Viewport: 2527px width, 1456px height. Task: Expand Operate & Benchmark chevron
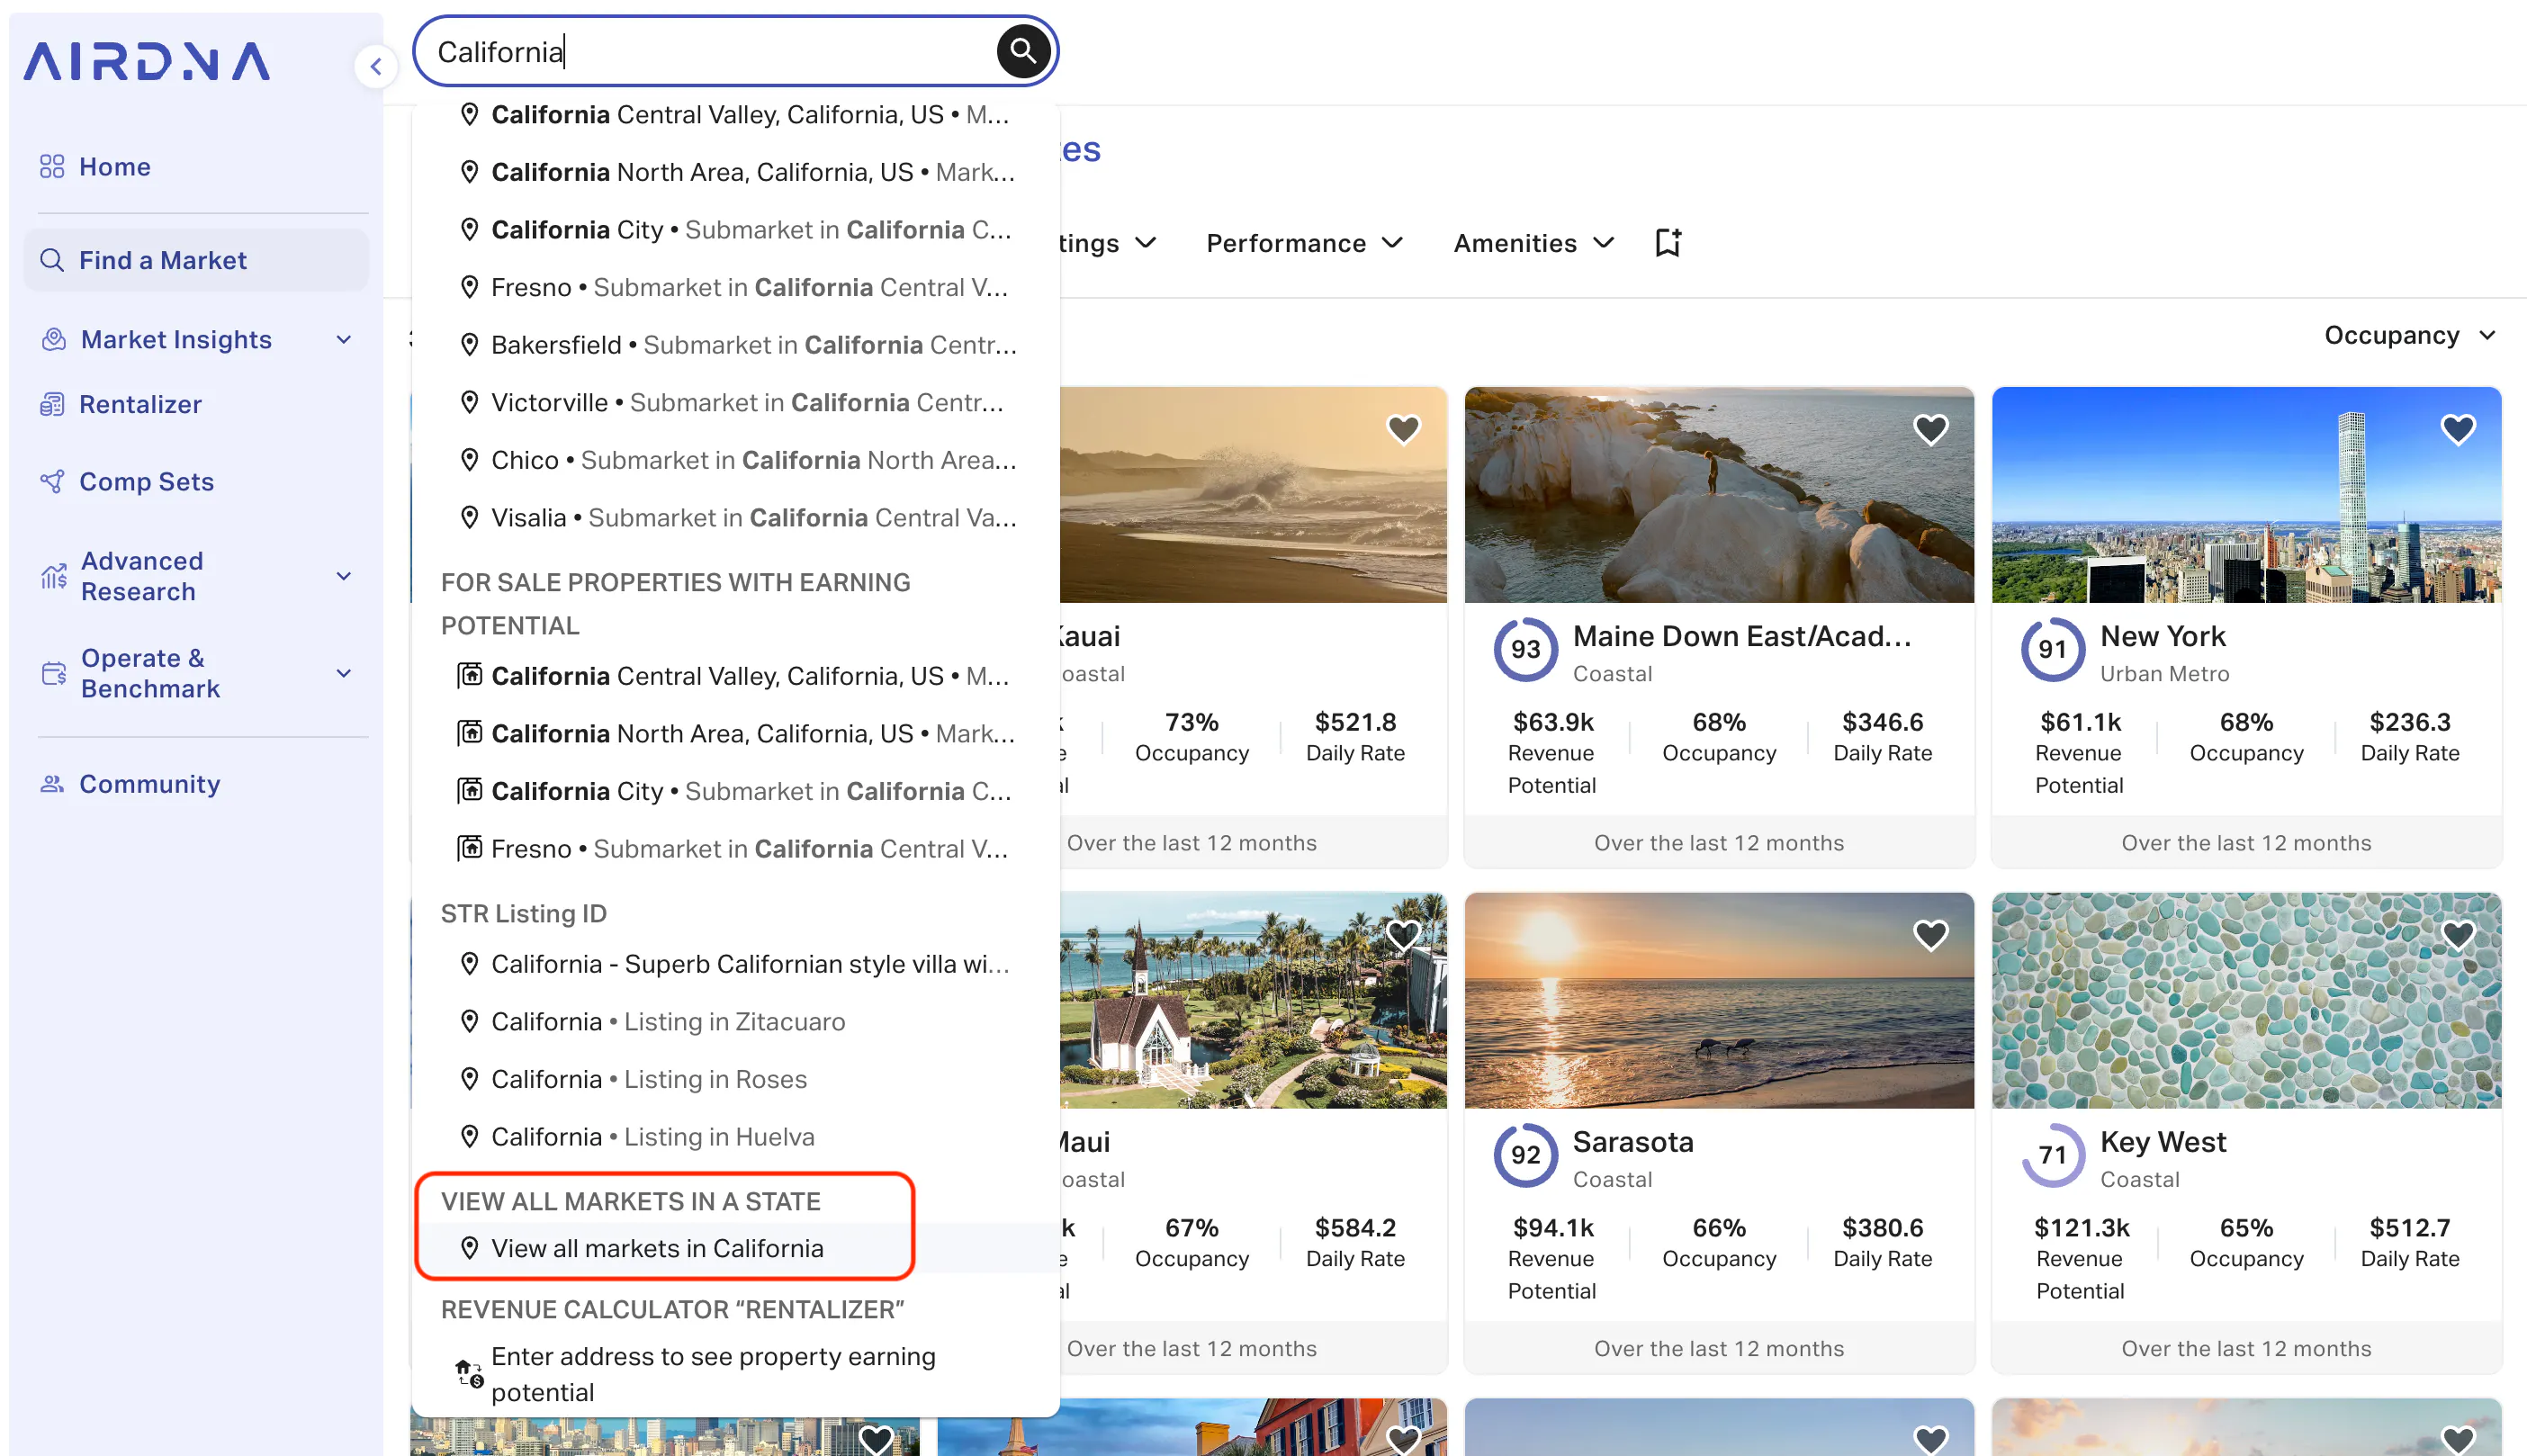tap(344, 673)
